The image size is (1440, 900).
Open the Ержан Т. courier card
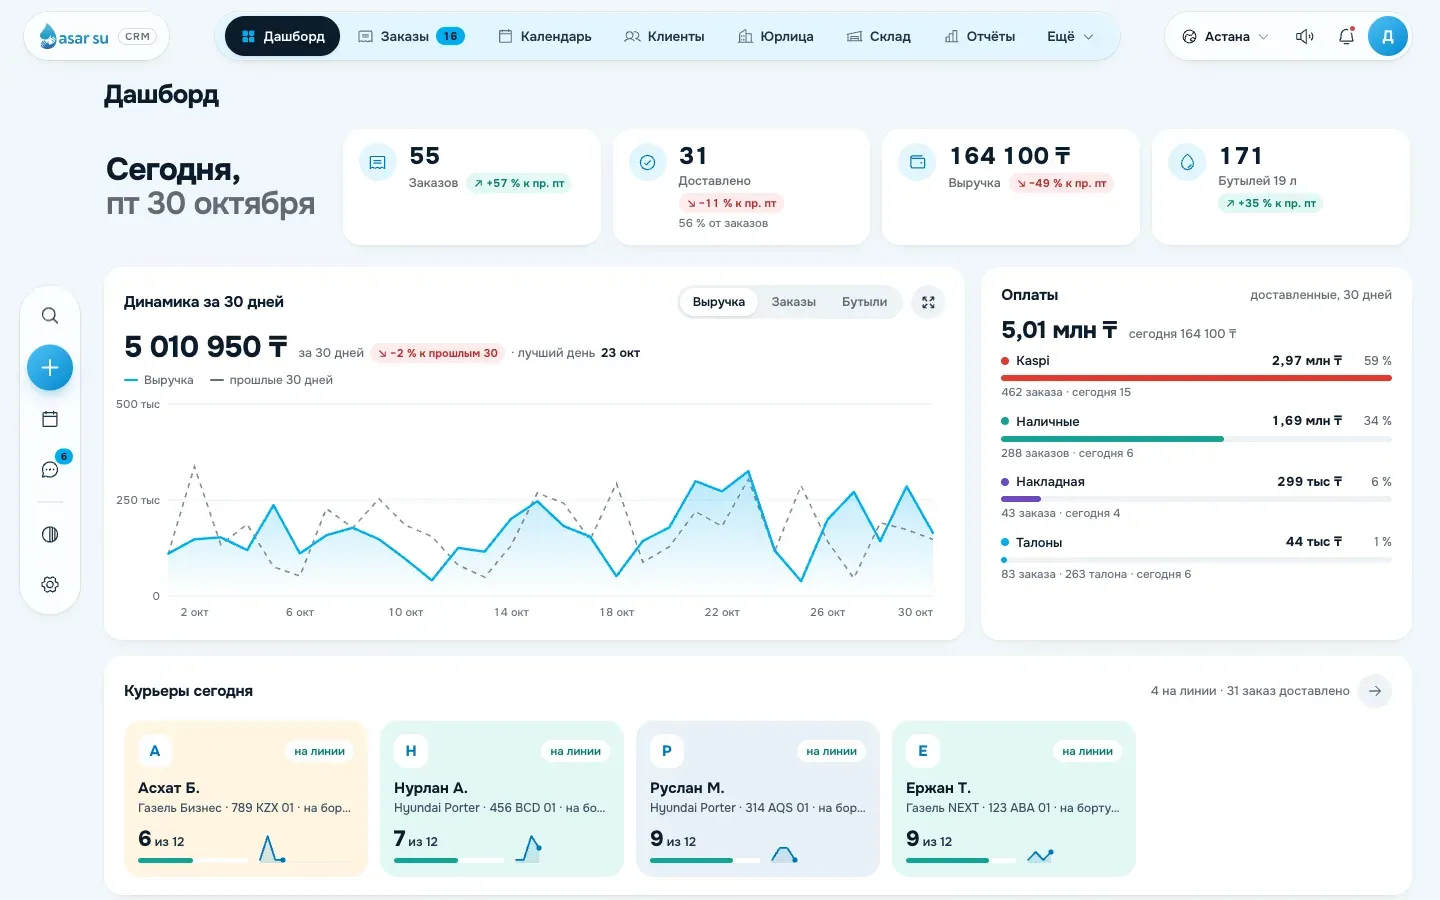pyautogui.click(x=1014, y=799)
